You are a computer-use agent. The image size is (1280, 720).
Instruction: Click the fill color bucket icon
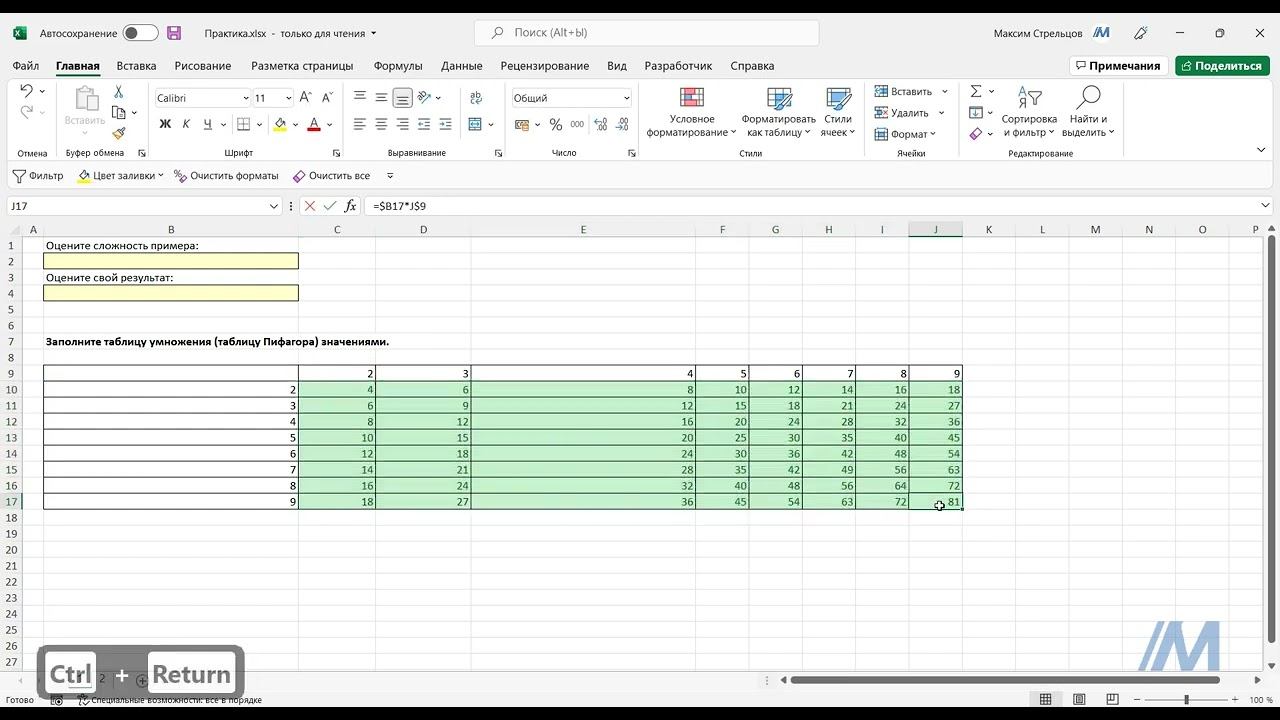click(280, 125)
